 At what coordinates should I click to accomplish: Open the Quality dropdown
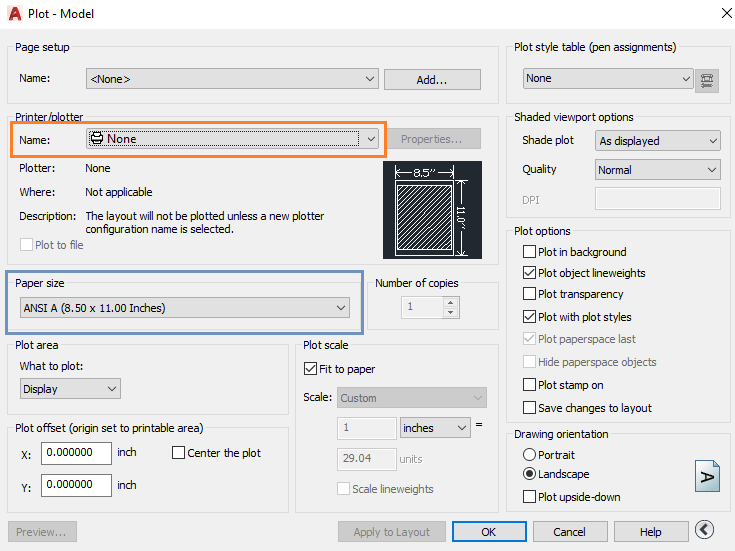pos(658,170)
